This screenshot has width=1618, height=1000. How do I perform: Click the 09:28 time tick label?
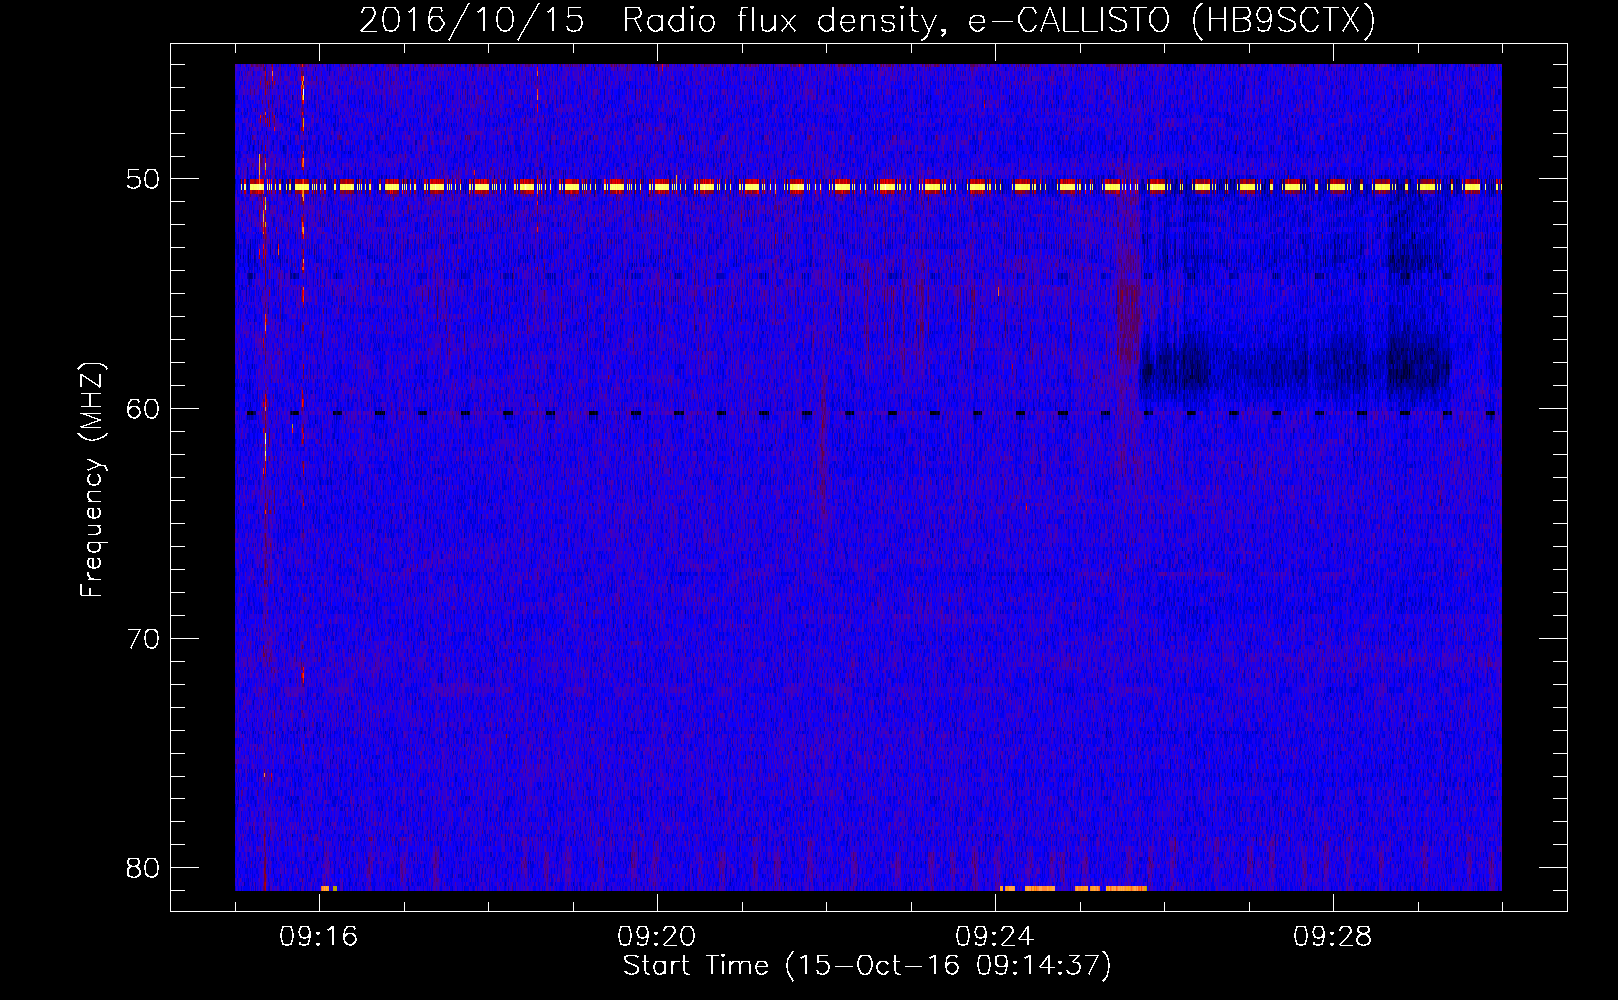pyautogui.click(x=1333, y=937)
